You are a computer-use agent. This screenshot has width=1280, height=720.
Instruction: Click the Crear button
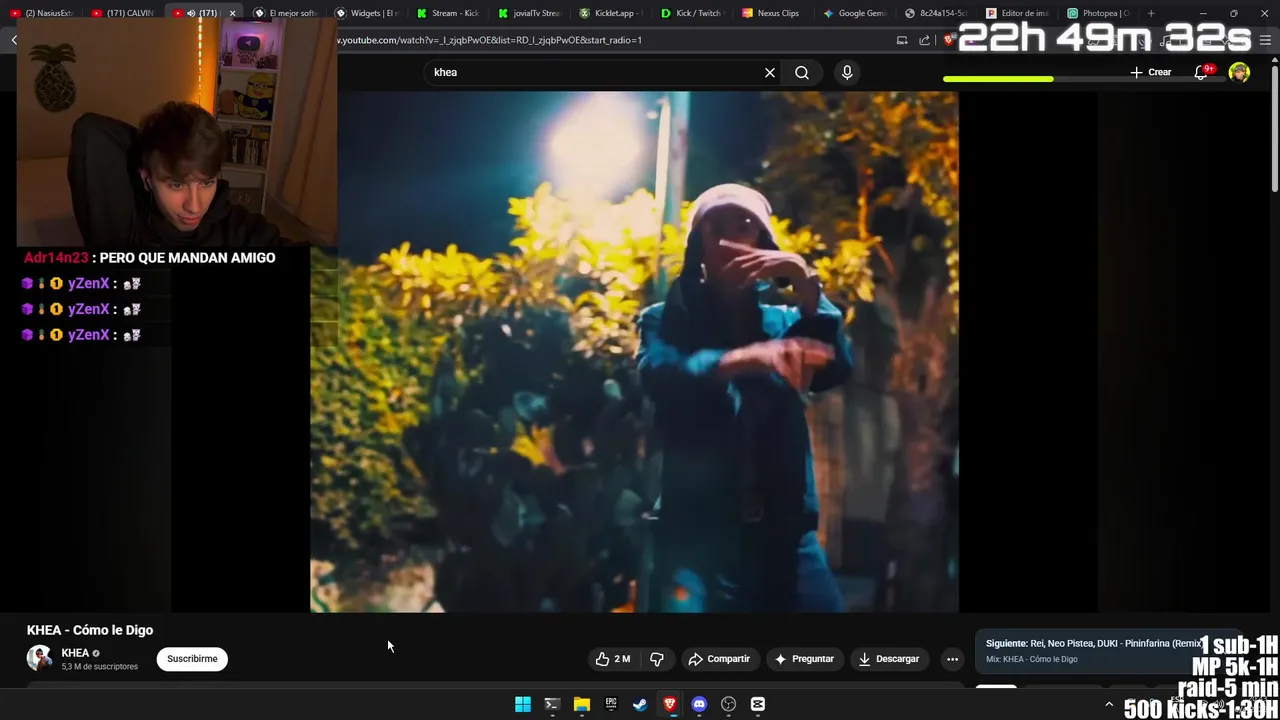pyautogui.click(x=1150, y=72)
